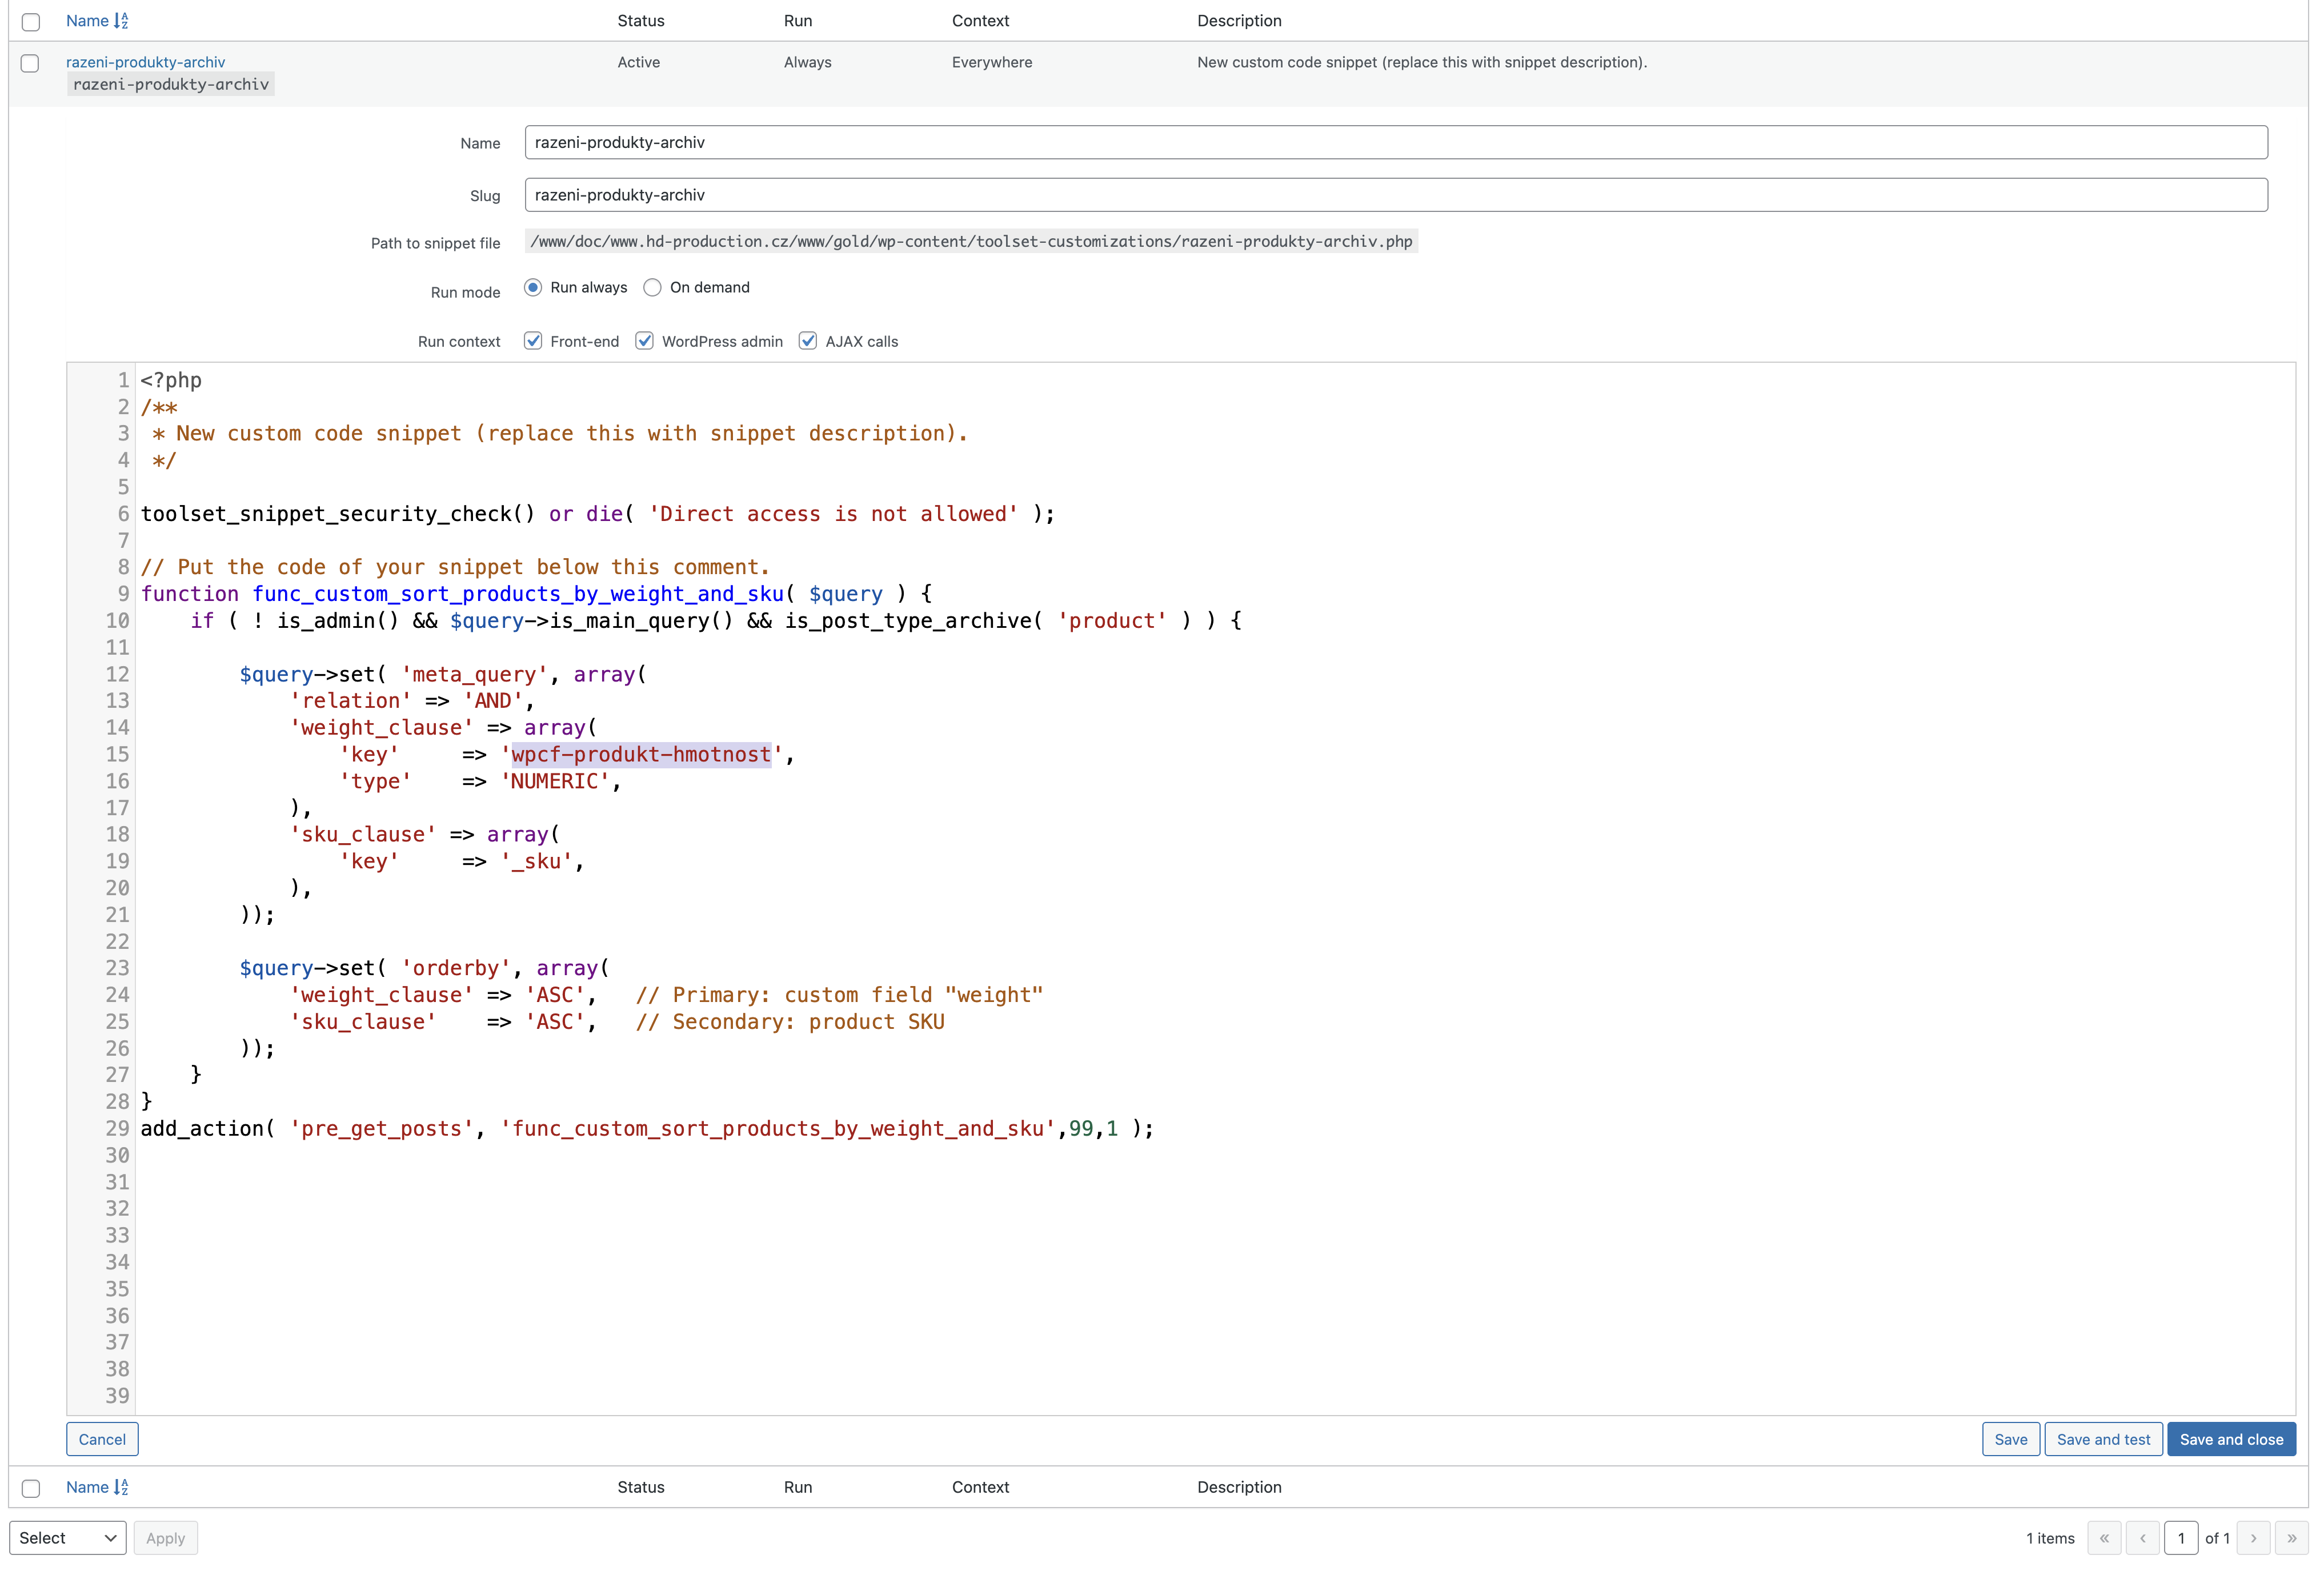Click the Everywhere context cell
Screen dimensions: 2324x1571
point(991,62)
